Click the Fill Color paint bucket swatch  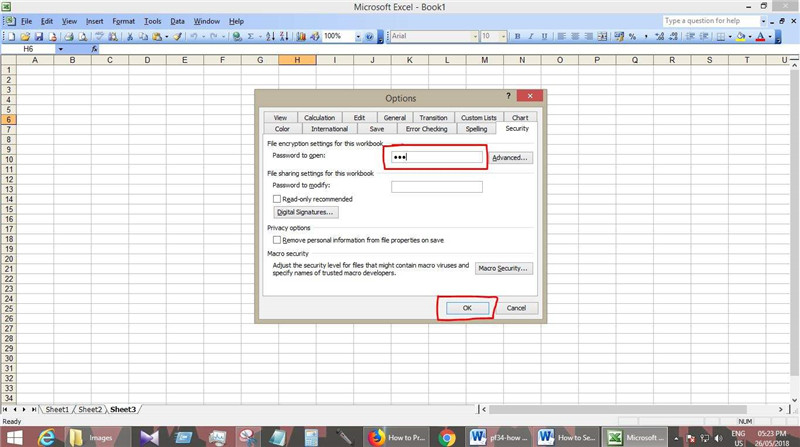(741, 36)
